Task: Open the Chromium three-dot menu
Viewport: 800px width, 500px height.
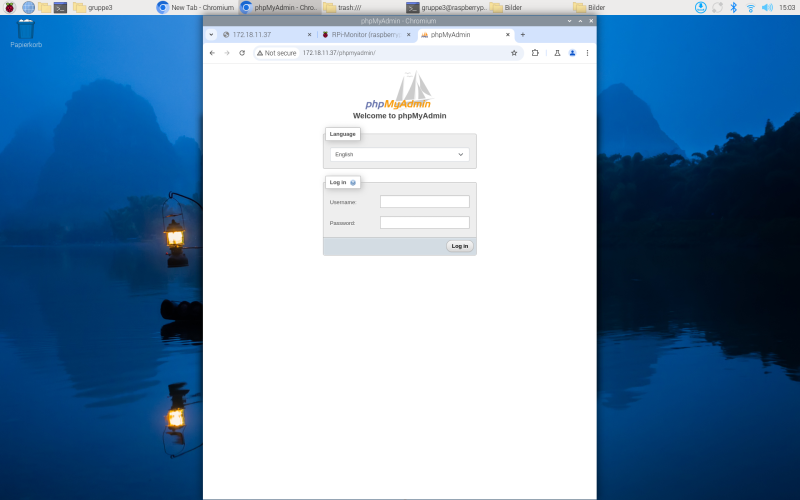Action: pos(587,53)
